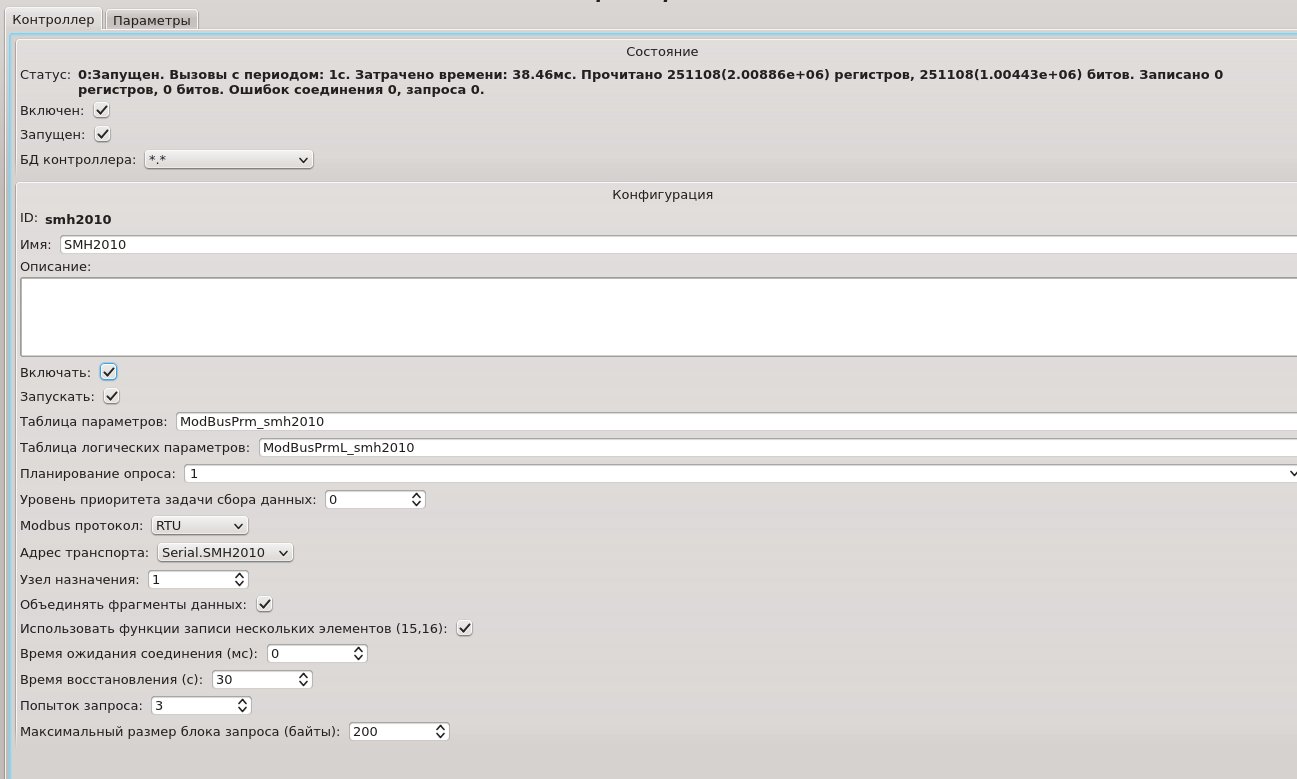Image resolution: width=1297 pixels, height=779 pixels.
Task: Switch to the Параметры tab
Action: (x=151, y=20)
